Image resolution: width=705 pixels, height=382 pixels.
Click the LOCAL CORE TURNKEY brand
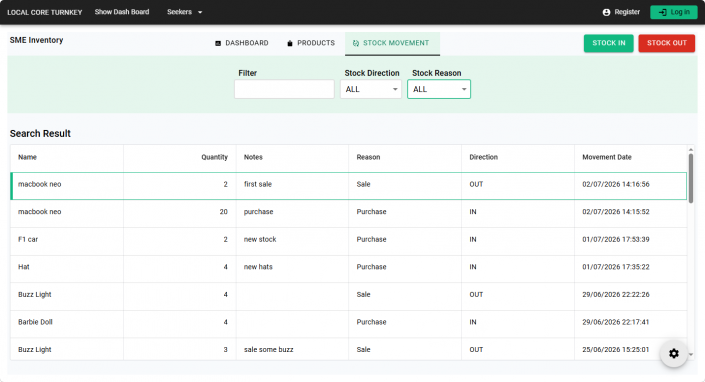tap(45, 12)
